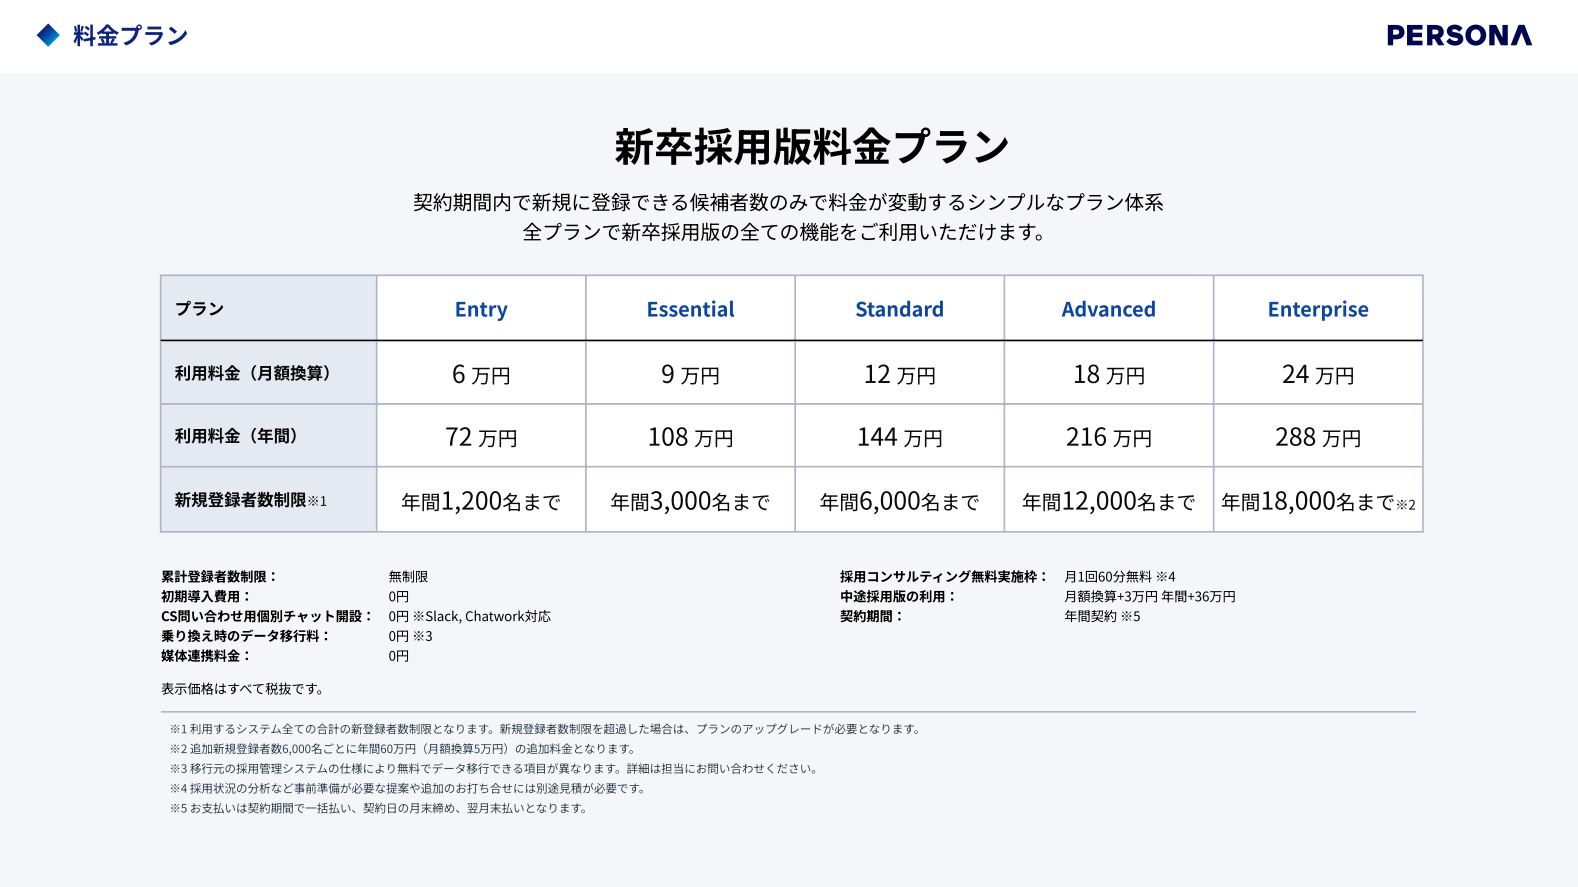Click the 108 万円 annual price cell
This screenshot has width=1578, height=887.
tap(690, 437)
